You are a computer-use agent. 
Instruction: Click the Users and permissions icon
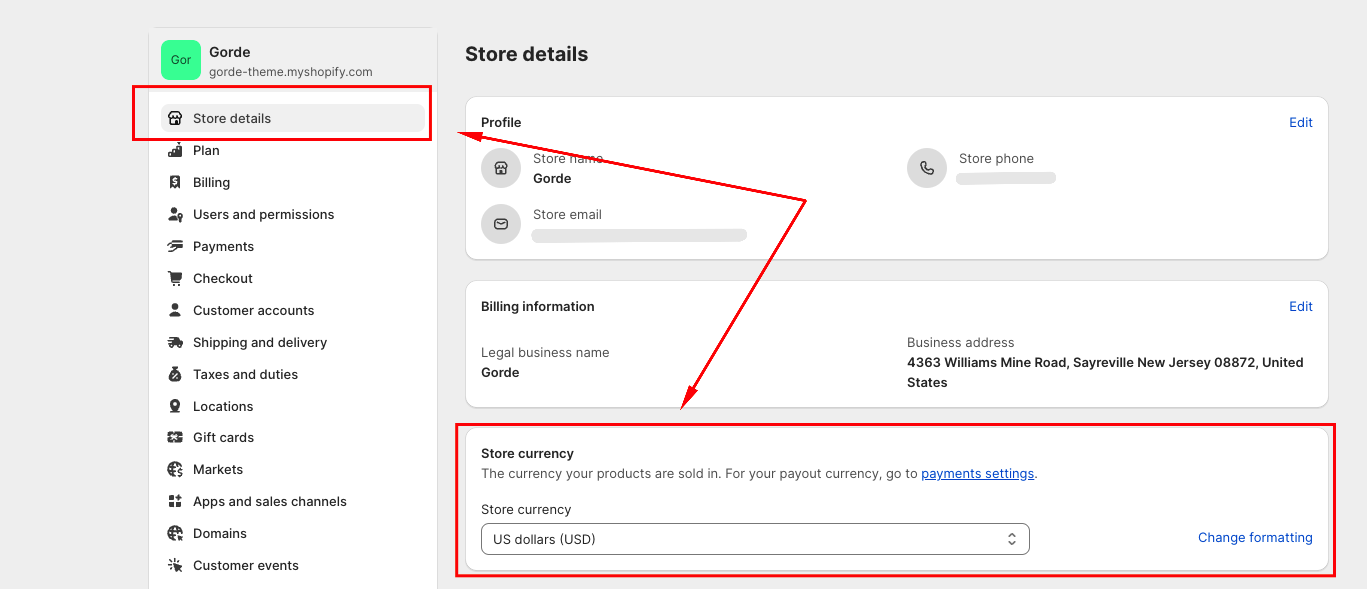click(x=175, y=214)
